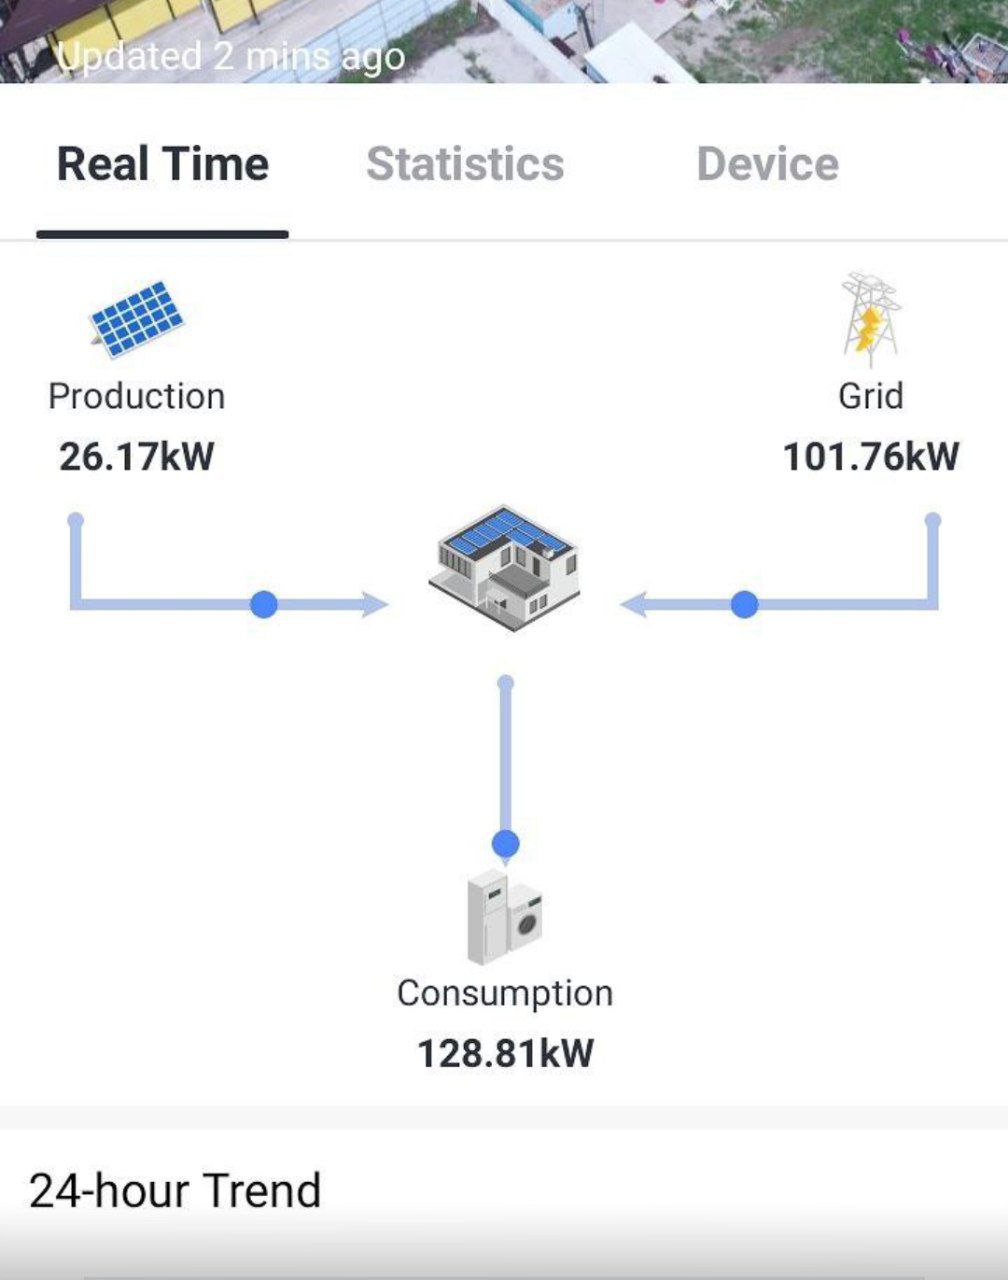This screenshot has height=1280, width=1008.
Task: Switch to the Statistics tab
Action: [x=465, y=164]
